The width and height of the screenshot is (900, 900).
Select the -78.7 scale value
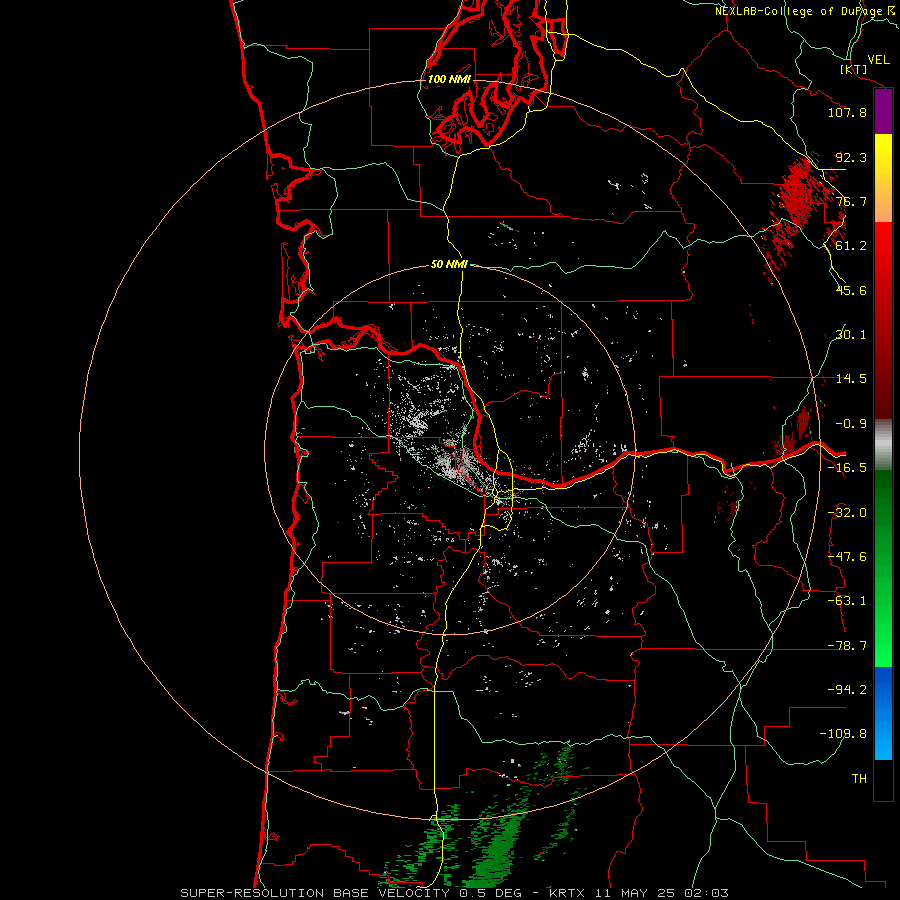tap(847, 646)
